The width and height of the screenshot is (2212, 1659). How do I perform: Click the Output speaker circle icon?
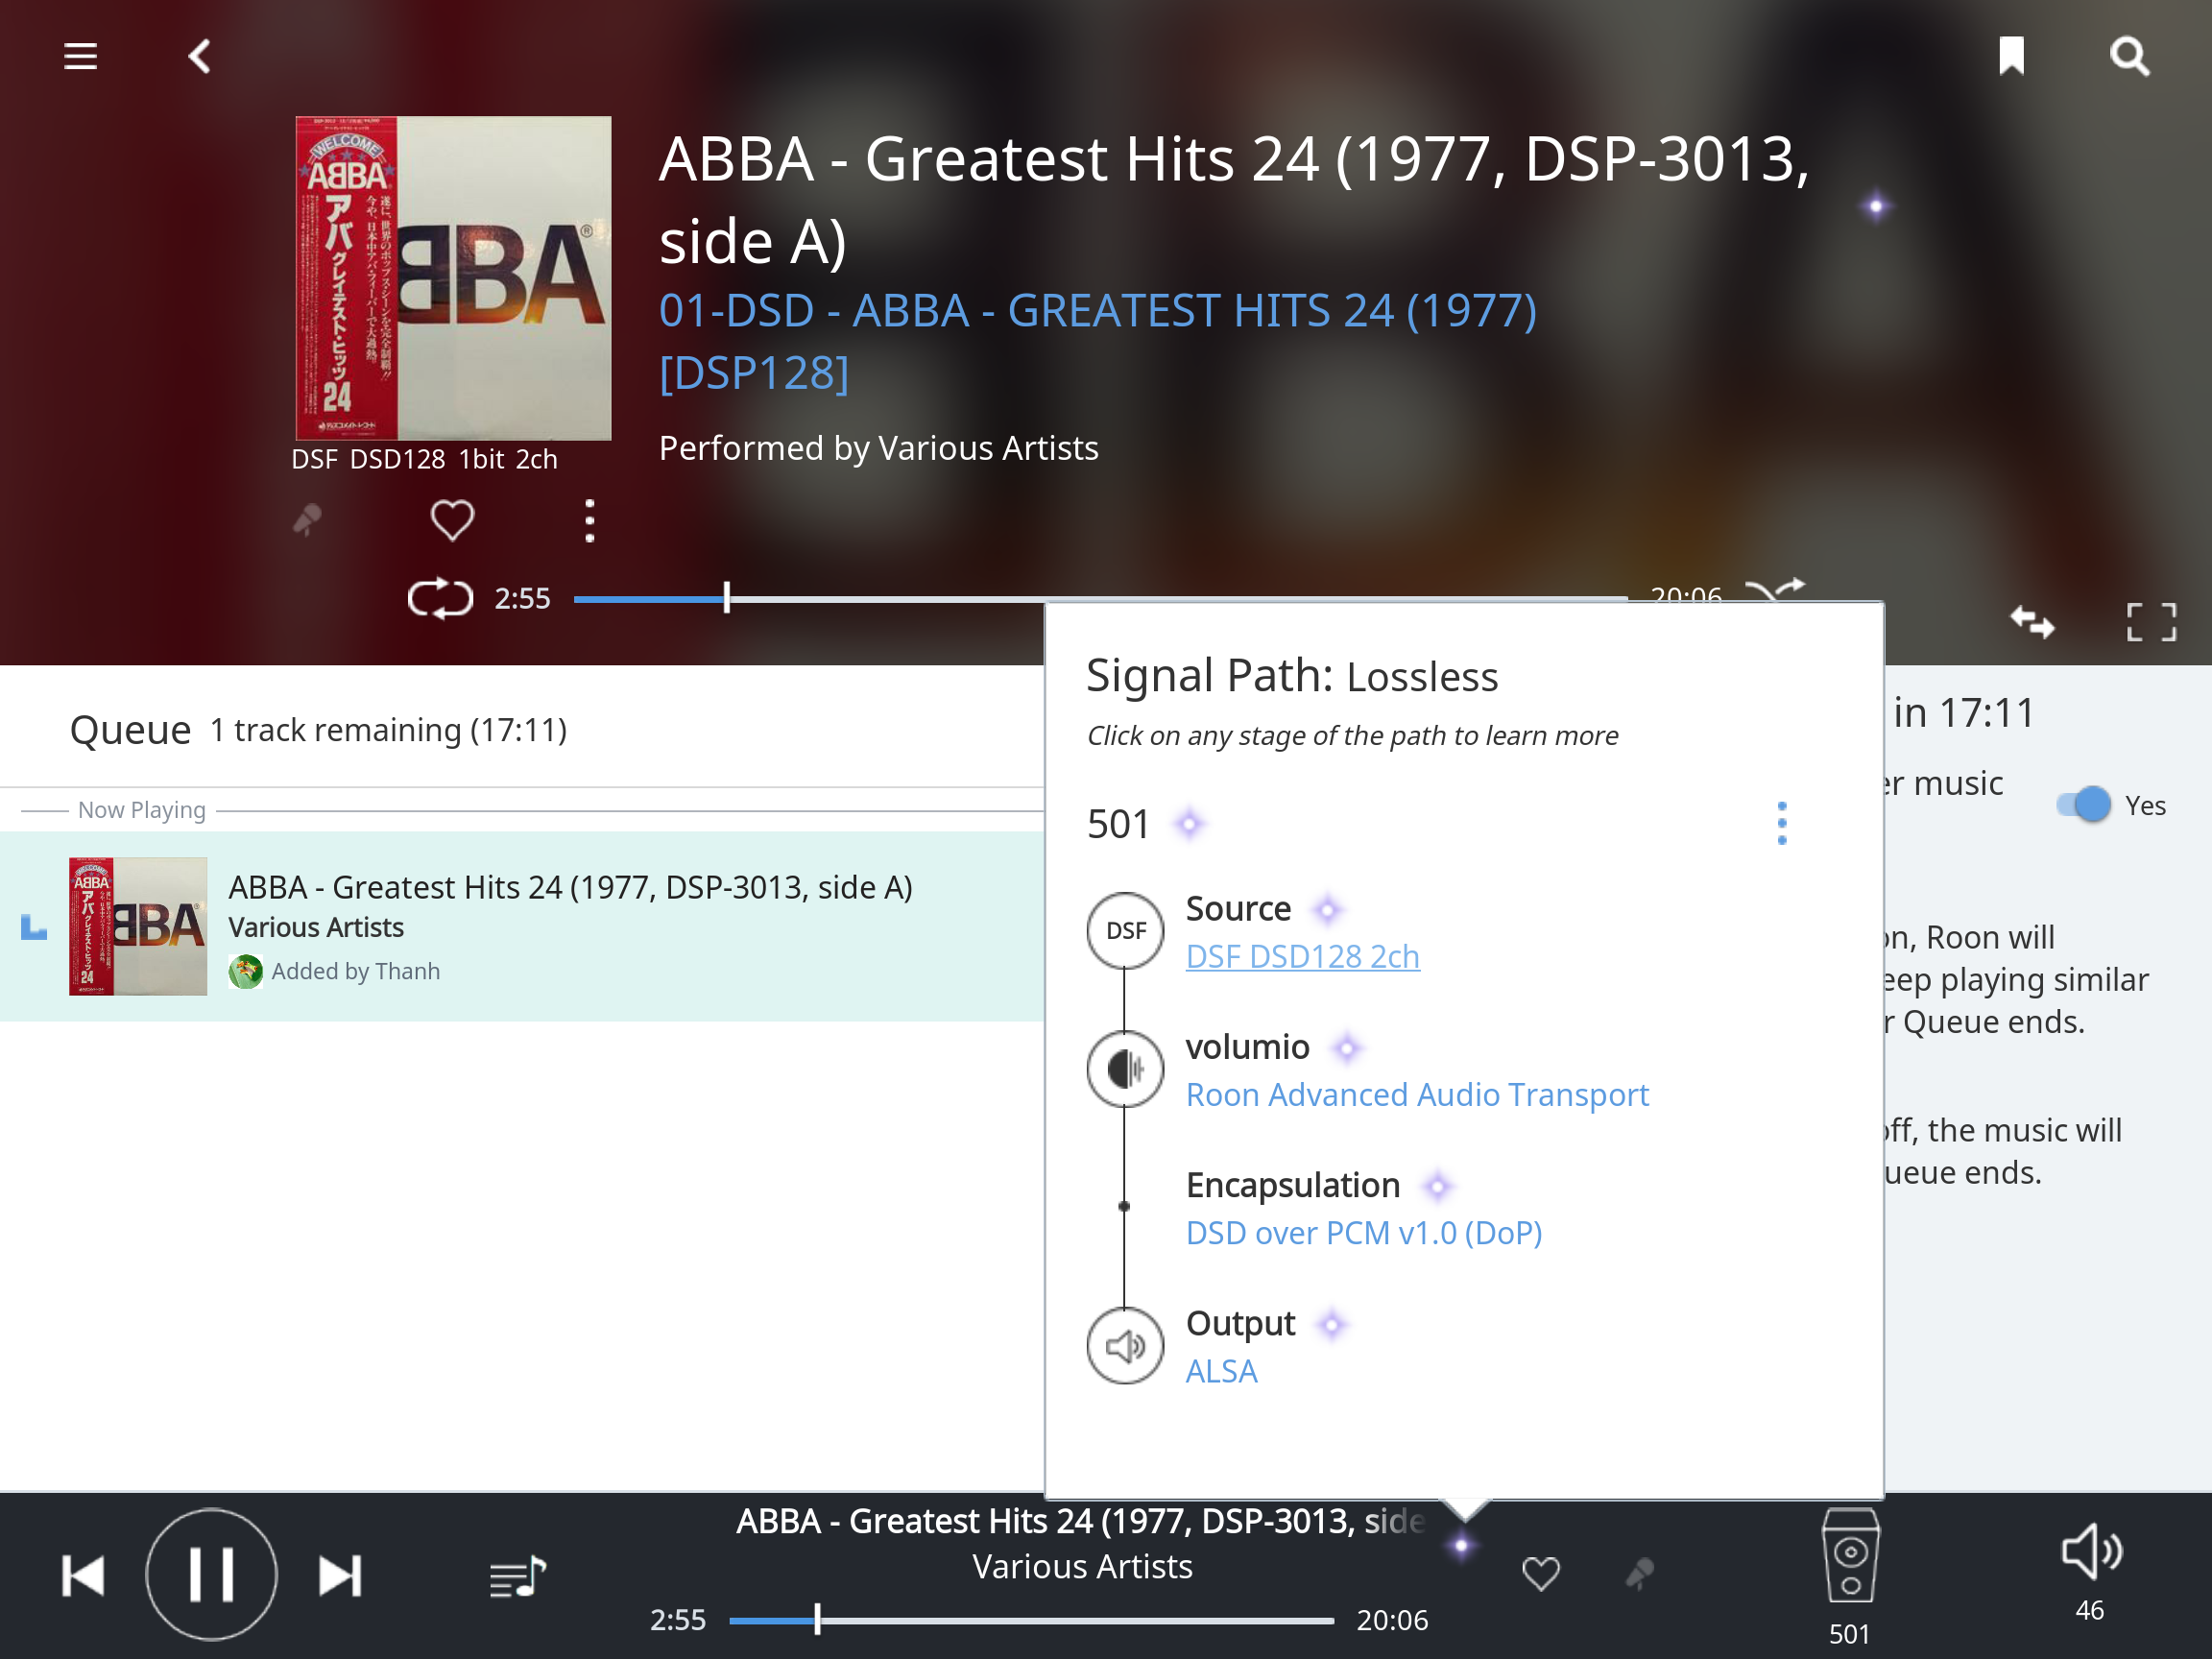(x=1125, y=1346)
